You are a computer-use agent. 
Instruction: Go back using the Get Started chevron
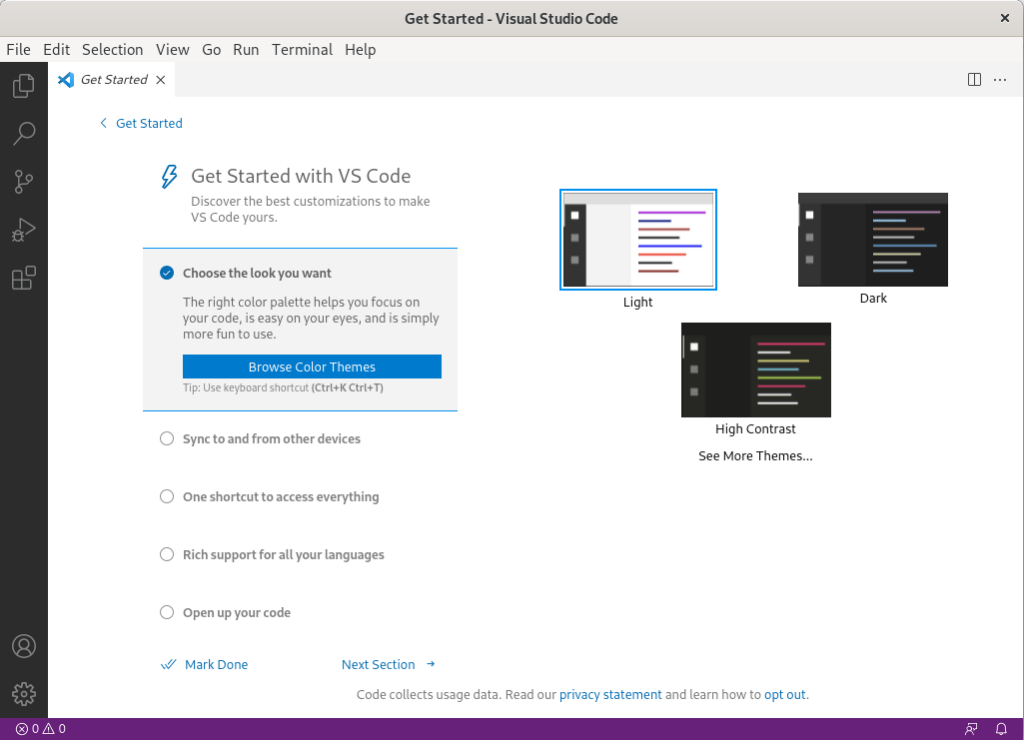[103, 123]
